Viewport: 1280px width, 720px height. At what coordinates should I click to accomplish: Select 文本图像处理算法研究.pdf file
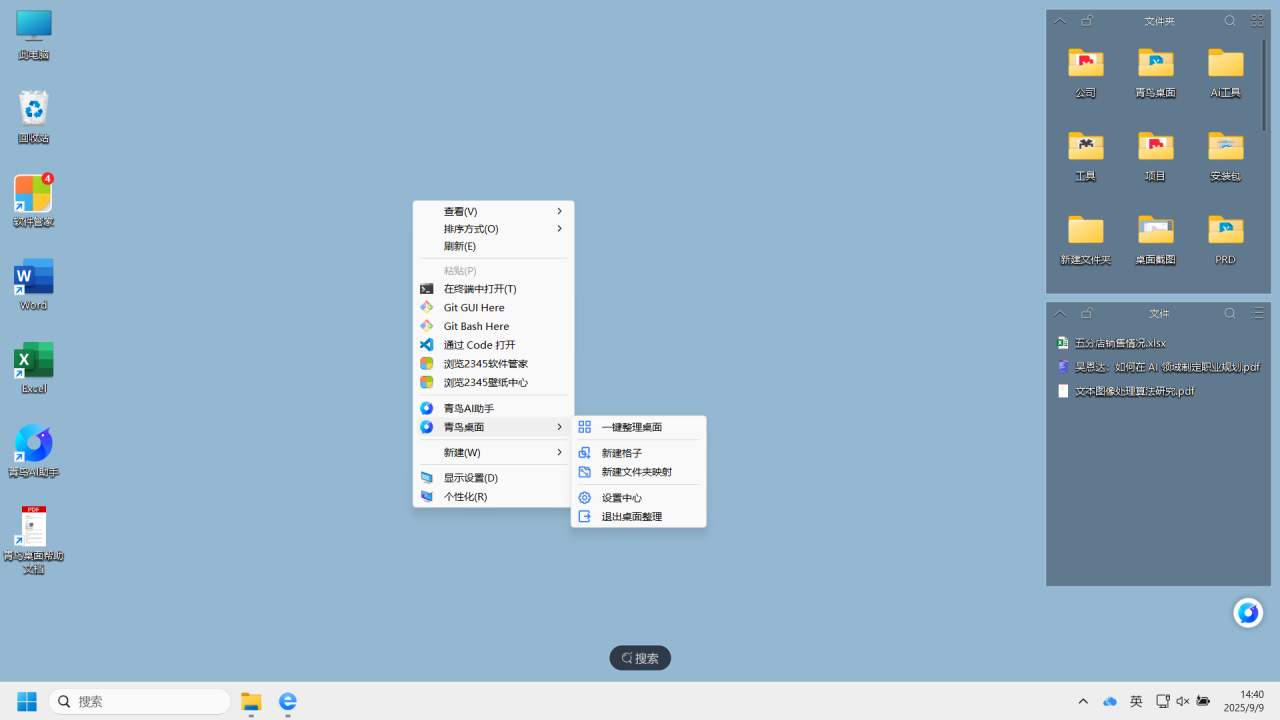click(1126, 391)
